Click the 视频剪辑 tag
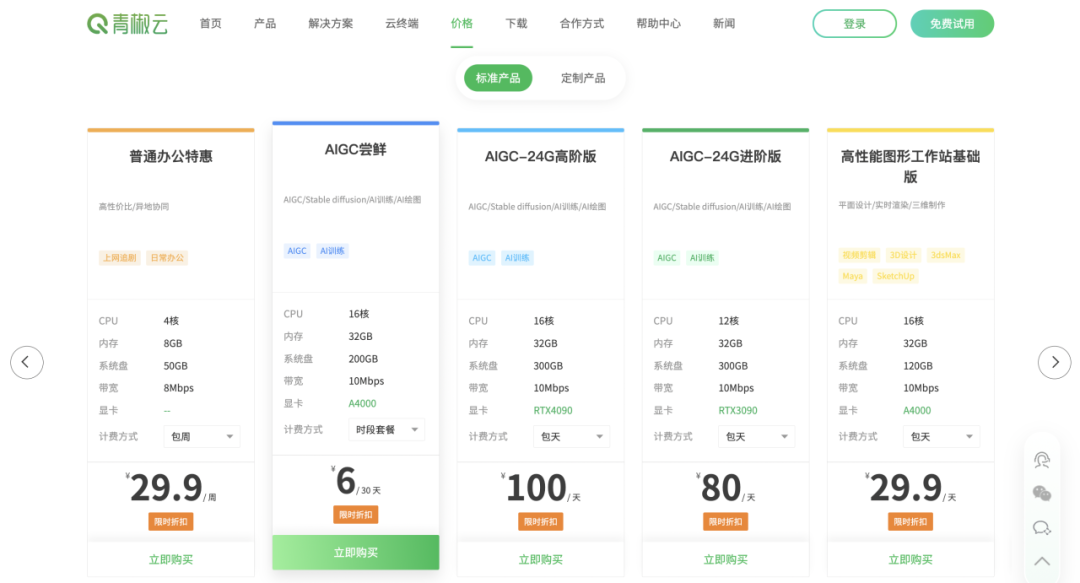Image resolution: width=1080 pixels, height=583 pixels. [859, 255]
